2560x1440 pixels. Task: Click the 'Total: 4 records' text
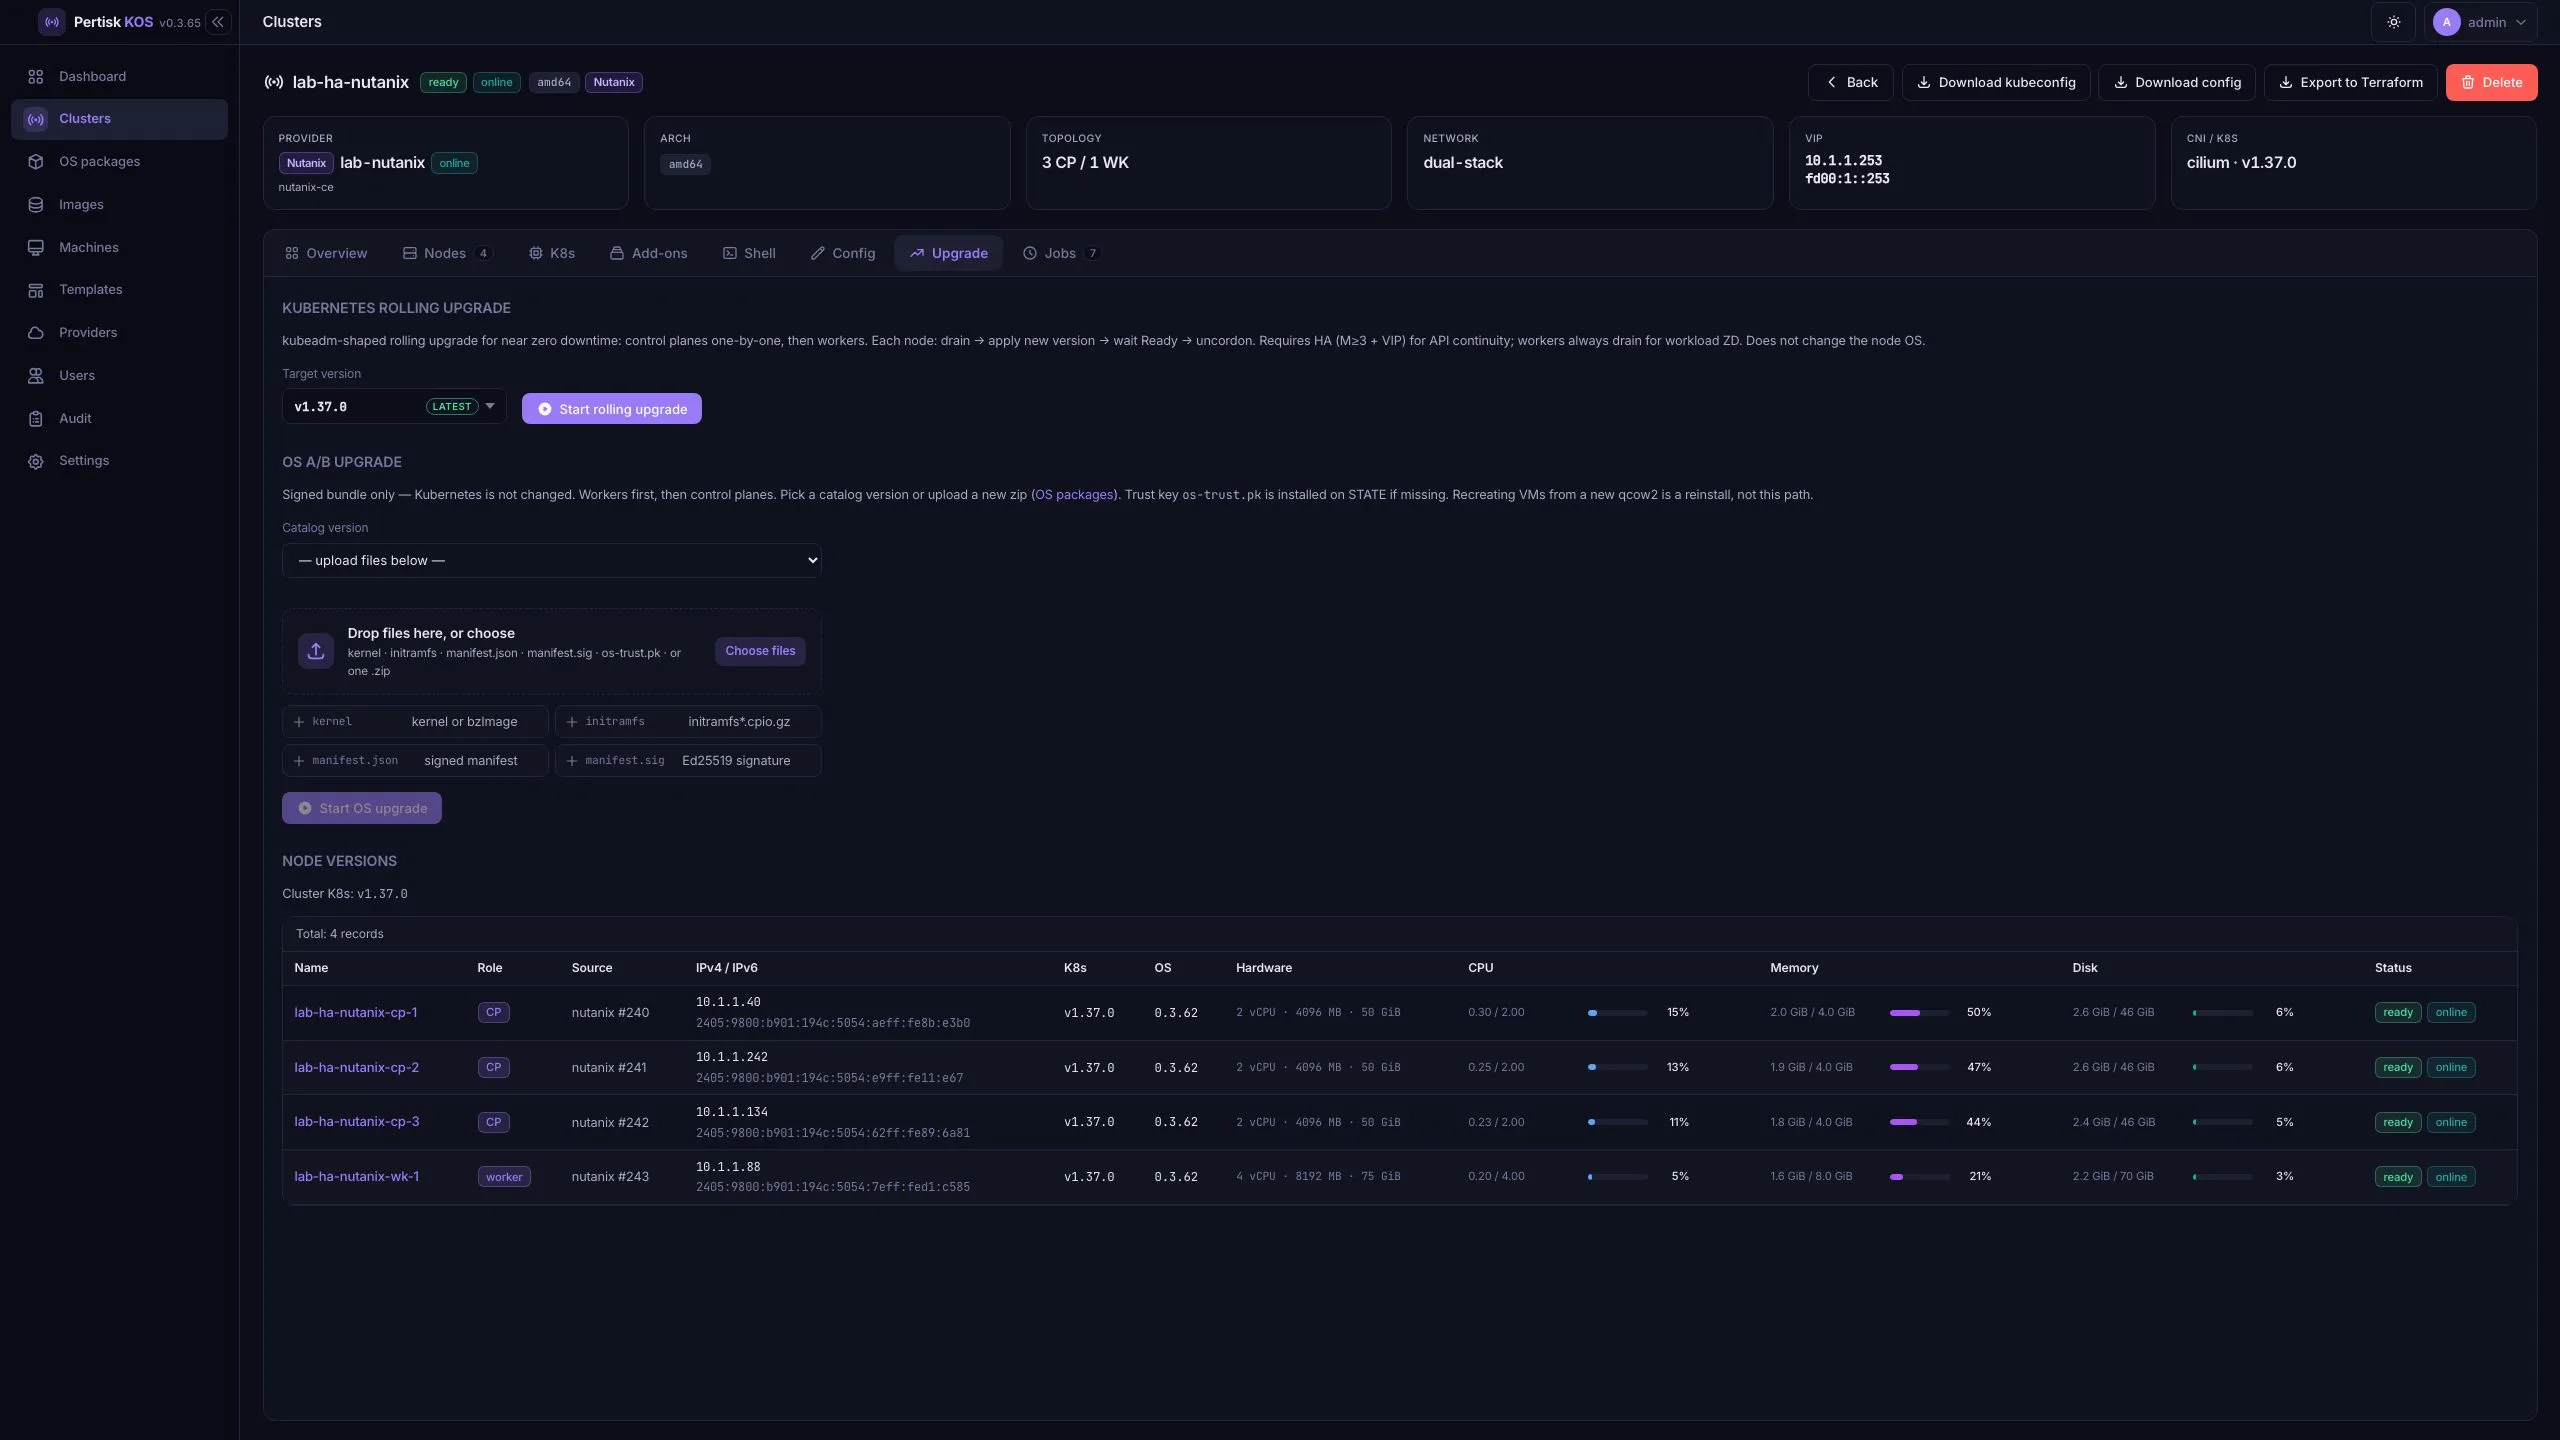(x=339, y=934)
